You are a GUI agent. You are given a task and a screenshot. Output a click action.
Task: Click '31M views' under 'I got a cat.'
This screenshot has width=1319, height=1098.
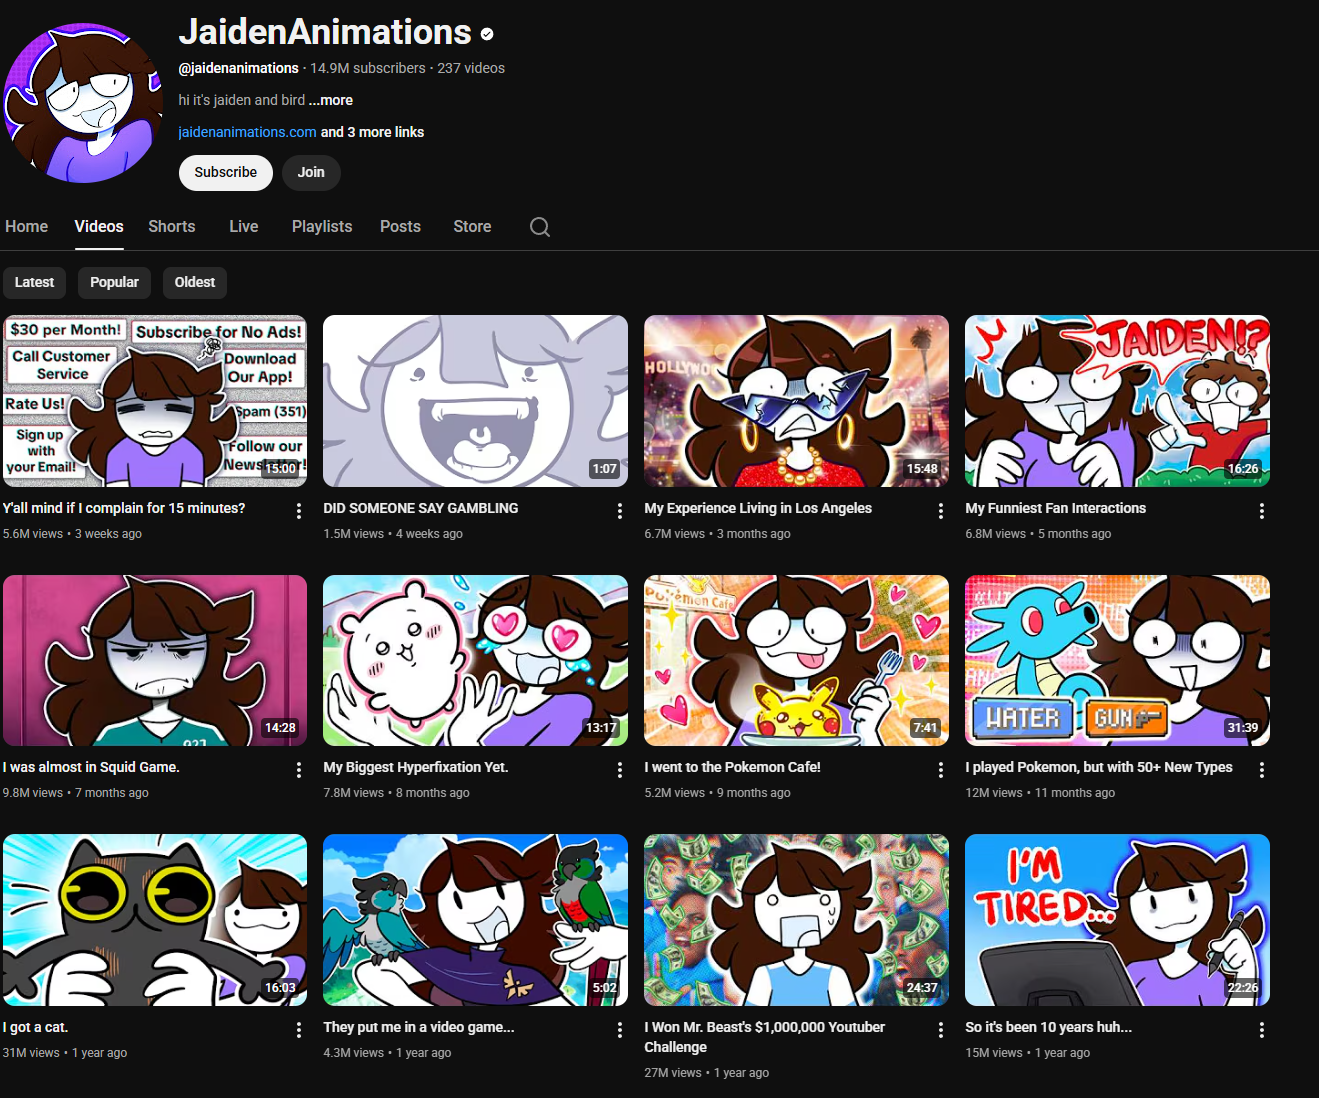(x=31, y=1053)
